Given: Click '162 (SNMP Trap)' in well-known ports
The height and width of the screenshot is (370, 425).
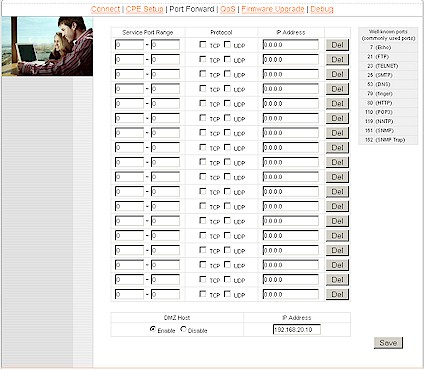Looking at the screenshot, I should point(385,140).
